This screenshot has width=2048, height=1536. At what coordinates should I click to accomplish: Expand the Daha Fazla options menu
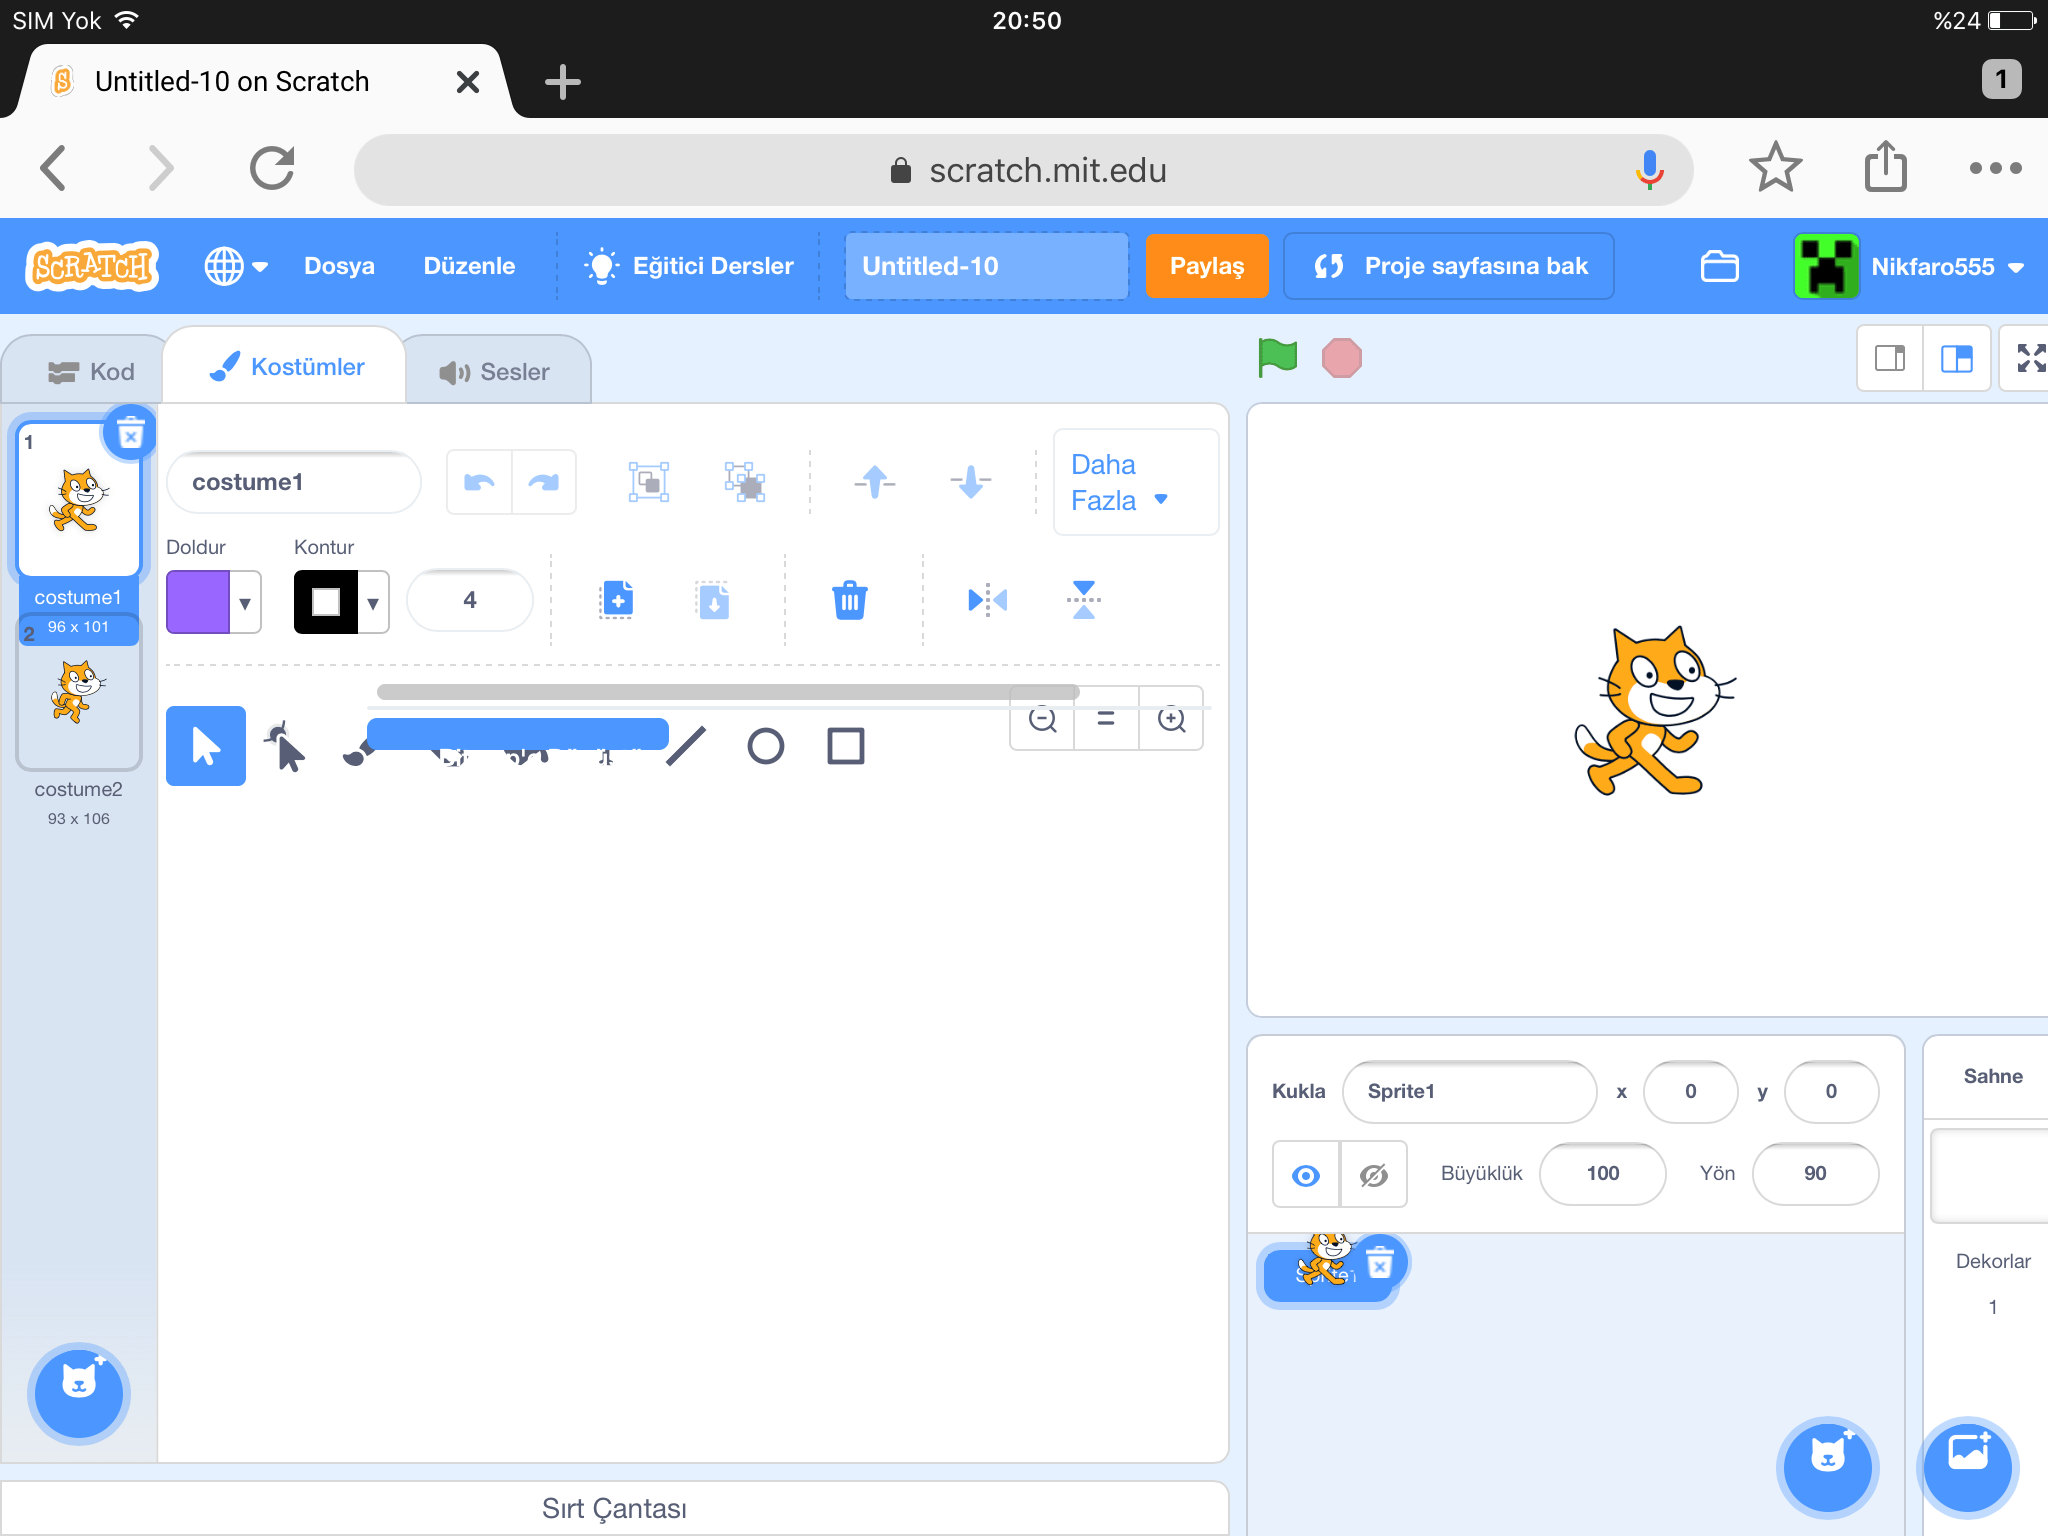click(x=1135, y=481)
